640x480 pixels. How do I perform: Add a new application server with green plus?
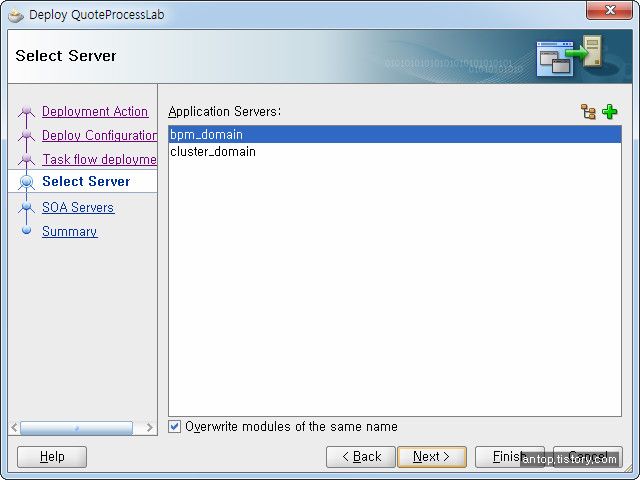[610, 112]
